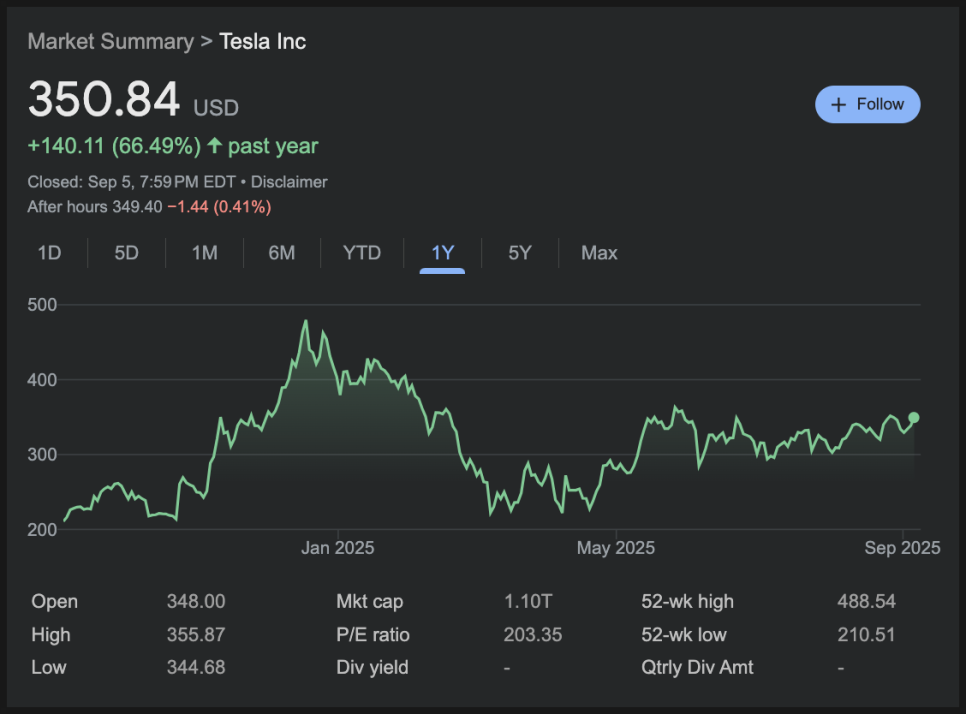View the 5Y price history tab

520,253
